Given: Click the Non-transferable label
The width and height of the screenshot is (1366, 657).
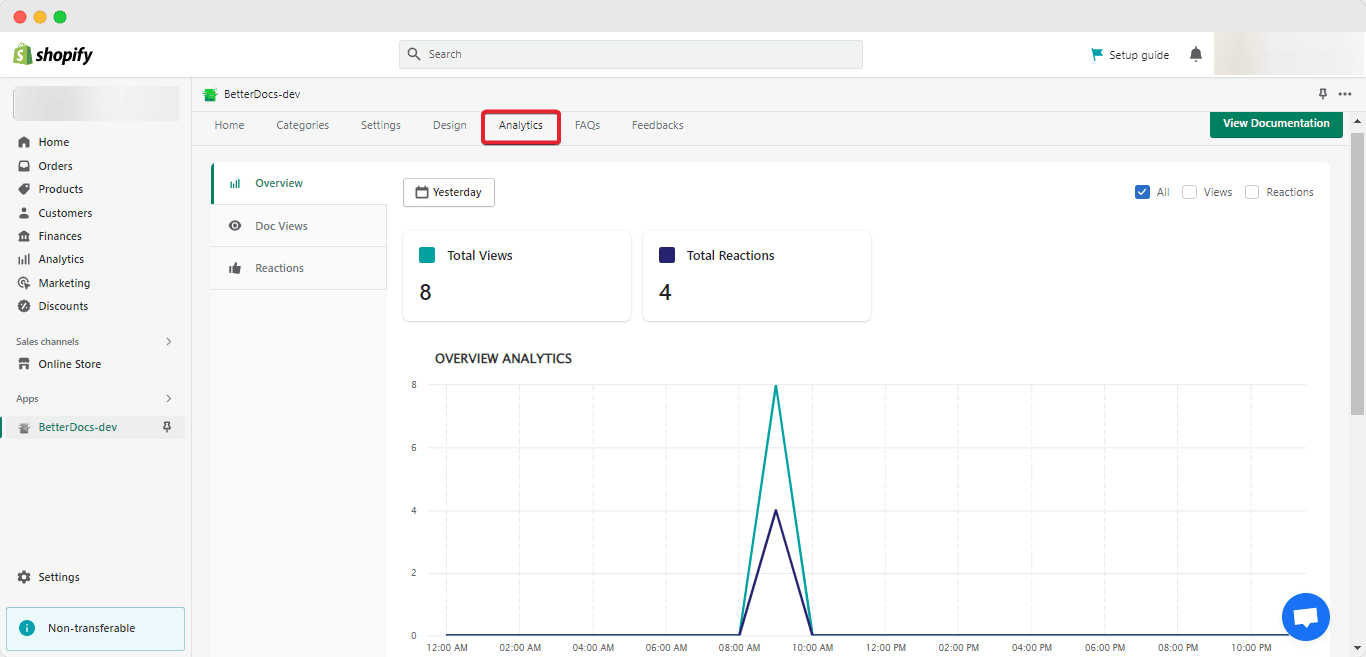Looking at the screenshot, I should coord(92,628).
